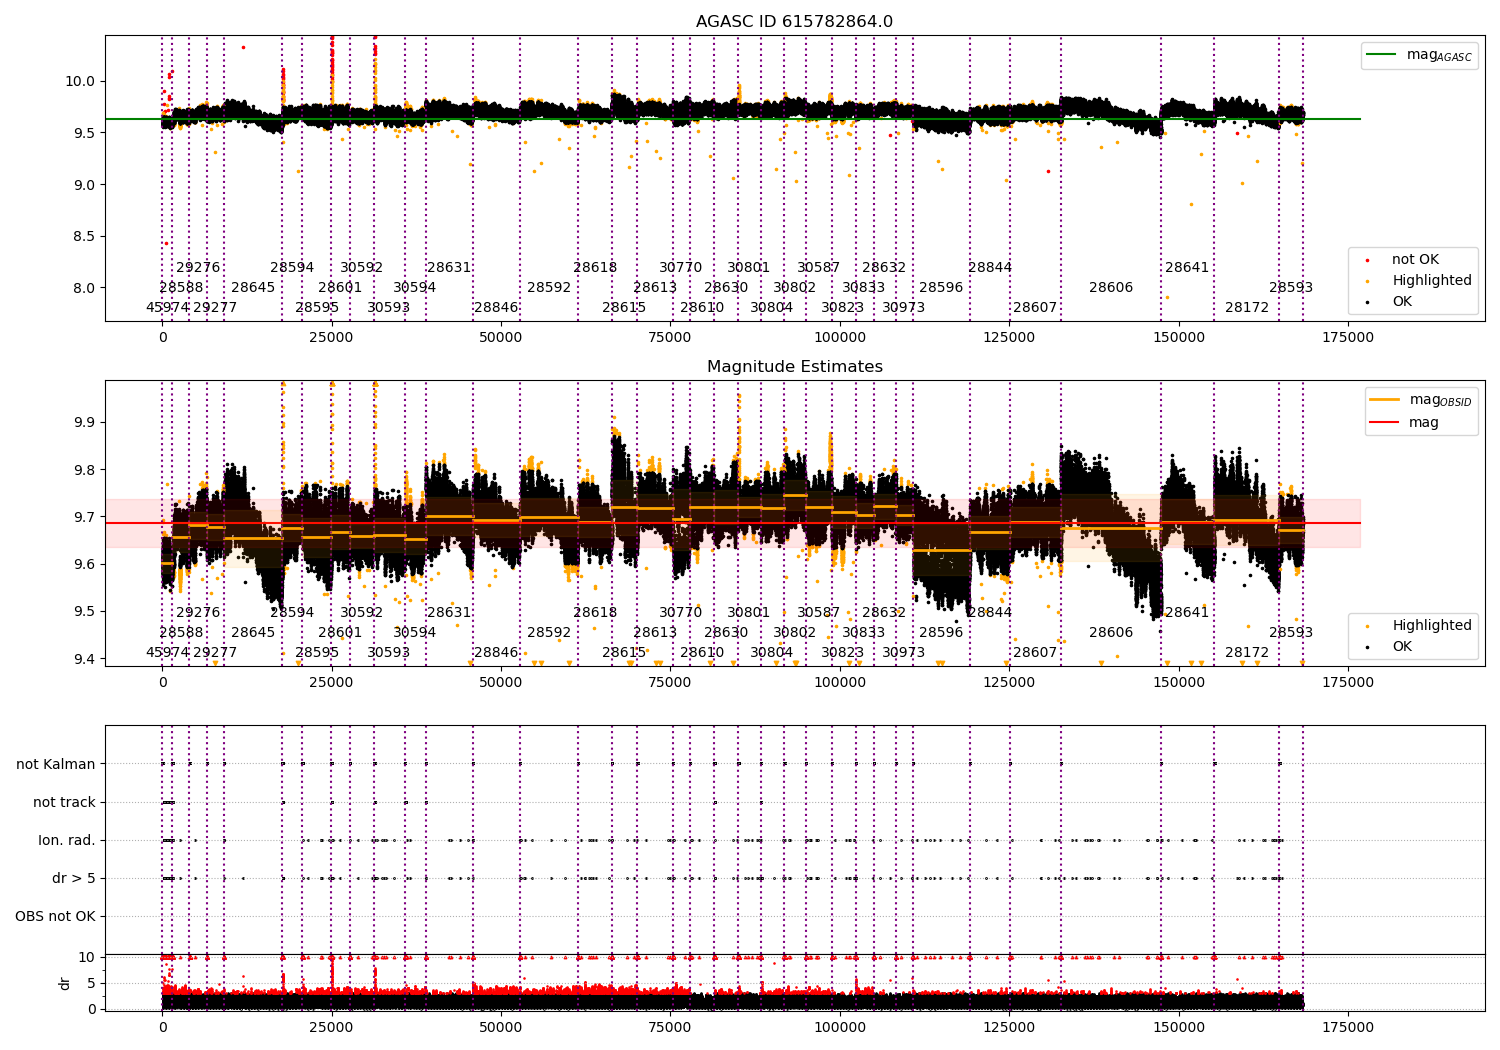Select the 'not Kalman' row label
This screenshot has width=1500, height=1050.
click(56, 764)
